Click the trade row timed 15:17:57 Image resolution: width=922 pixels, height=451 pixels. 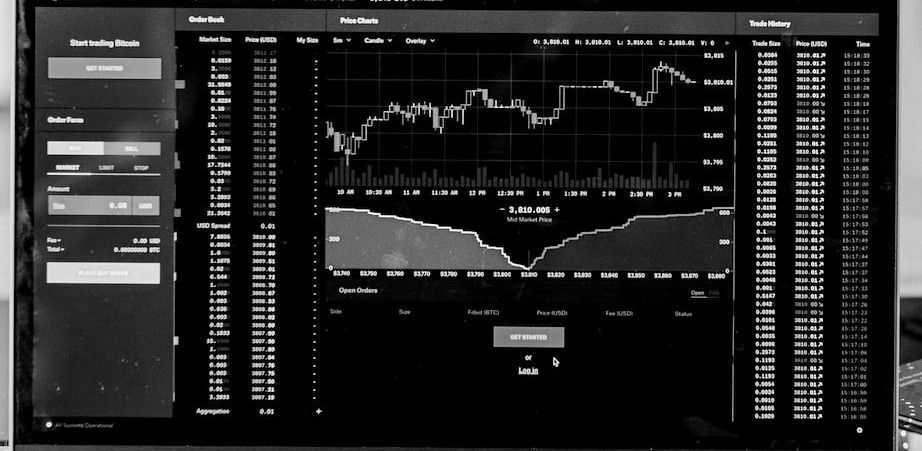coord(813,208)
